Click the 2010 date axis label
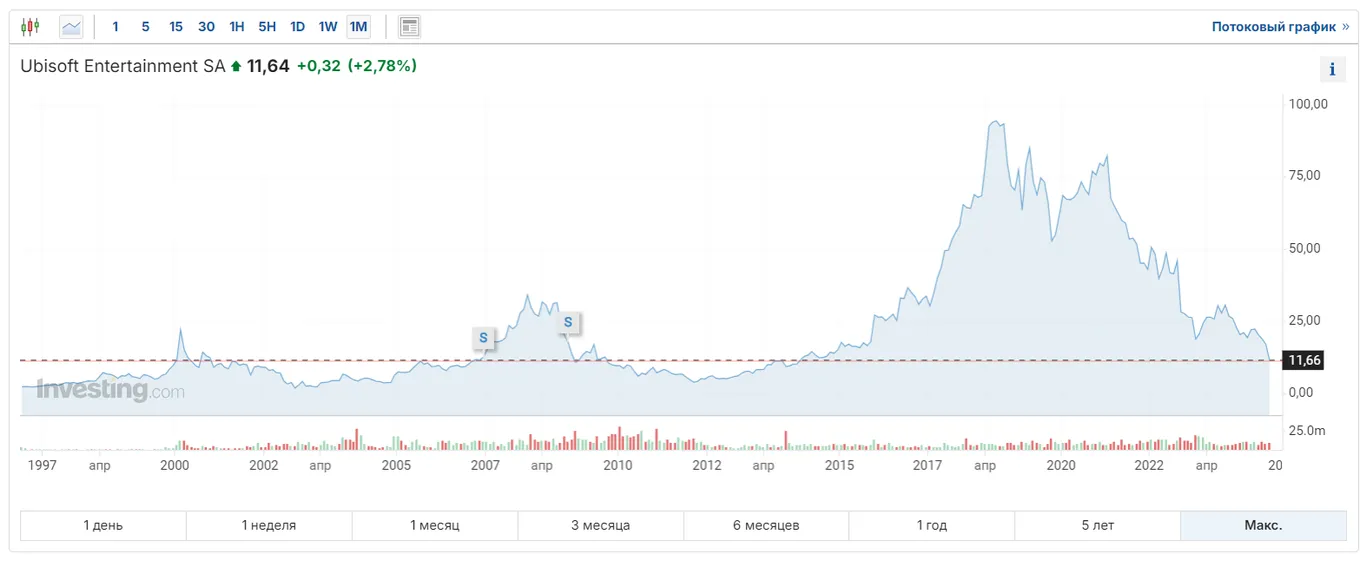Viewport: 1360px width, 567px height. [x=618, y=466]
